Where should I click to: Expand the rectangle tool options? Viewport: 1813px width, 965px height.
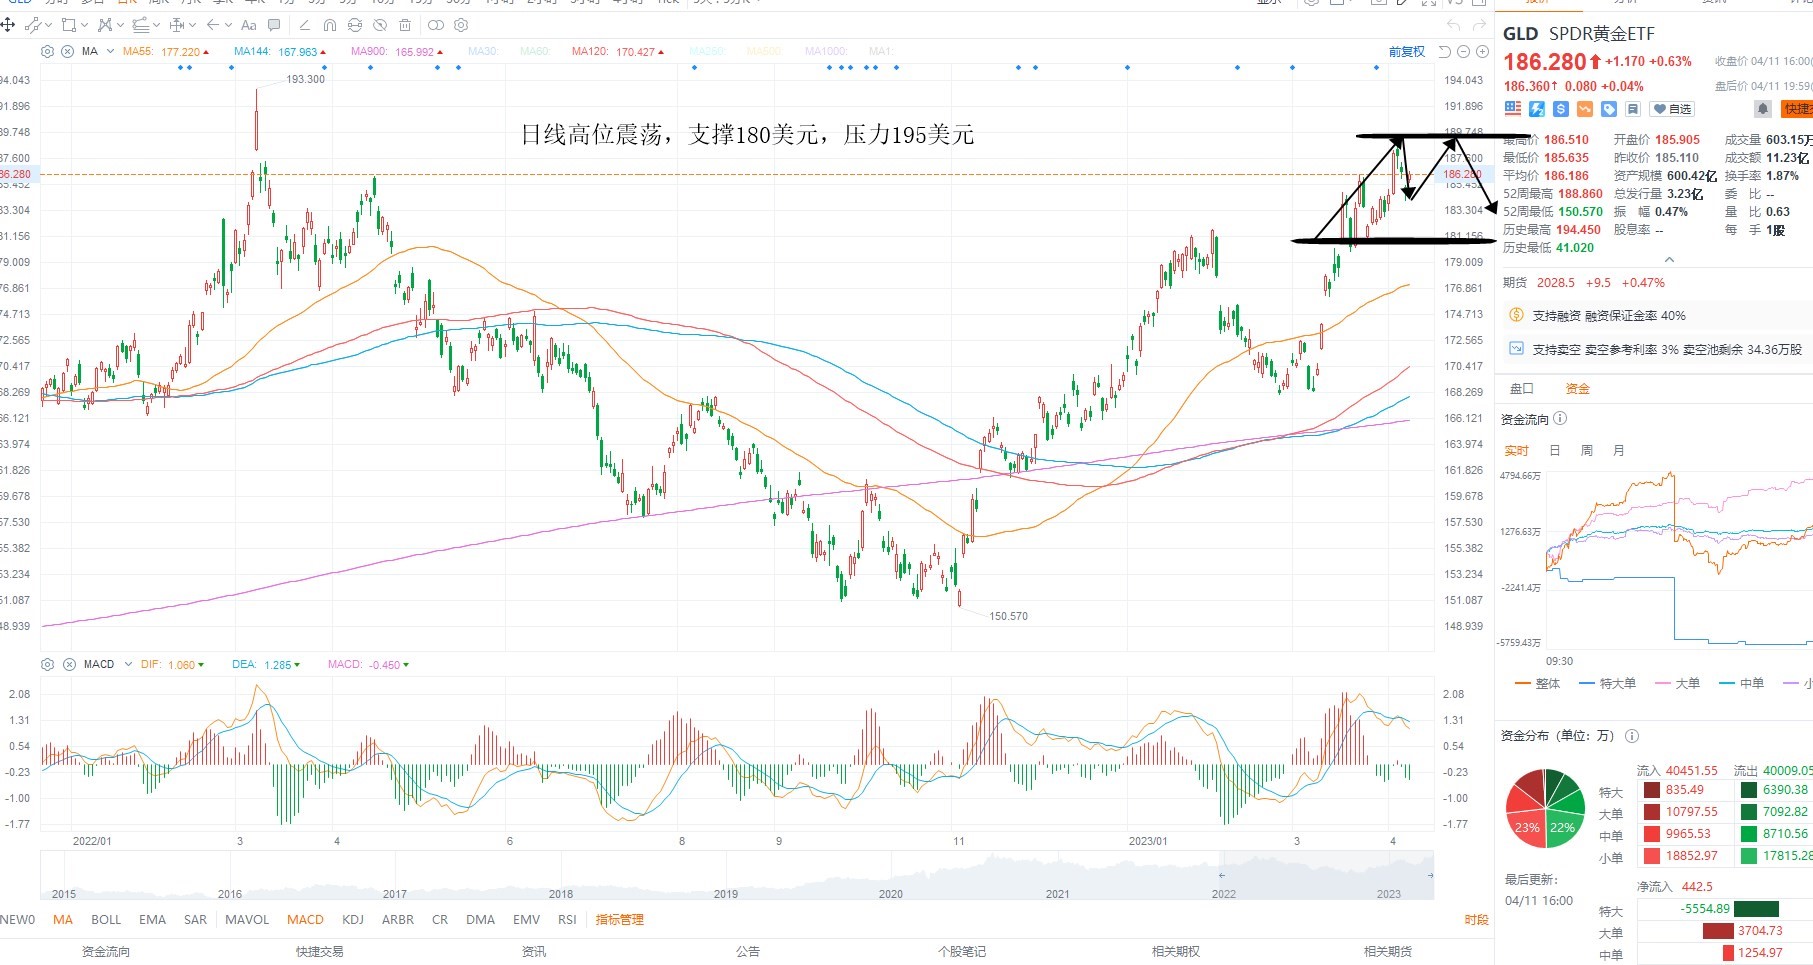[84, 25]
